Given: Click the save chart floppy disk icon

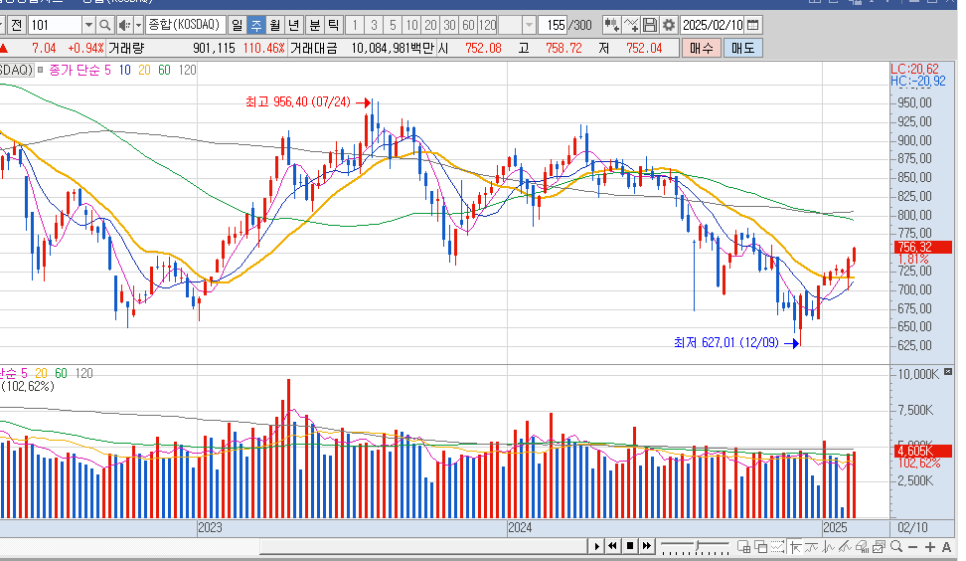Looking at the screenshot, I should click(650, 24).
